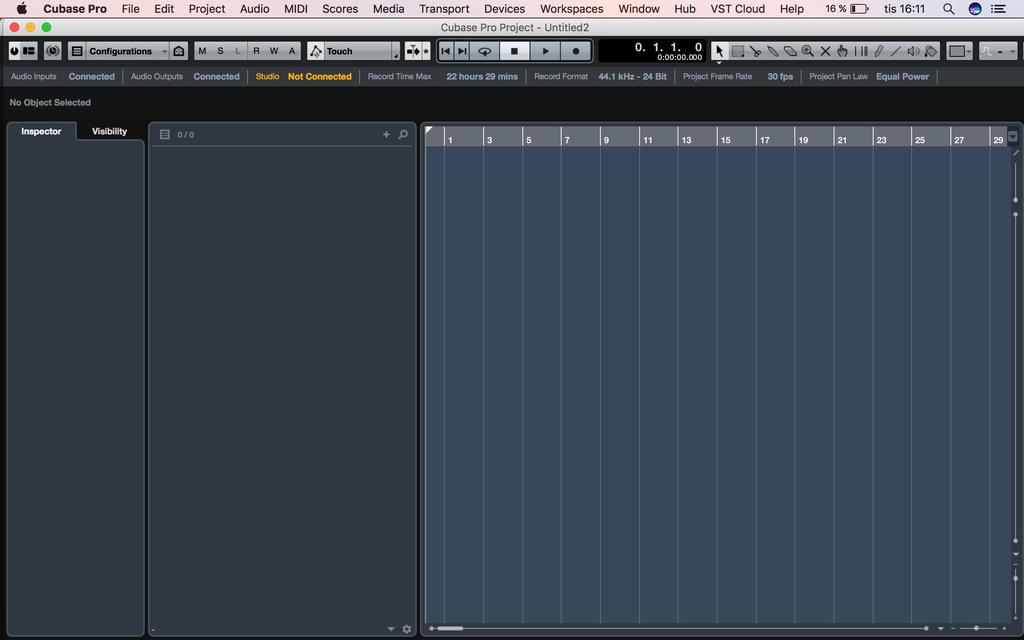This screenshot has height=640, width=1024.
Task: Open the Project menu
Action: point(206,8)
